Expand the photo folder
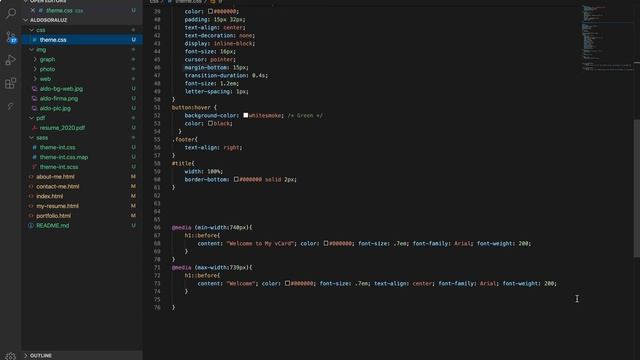640x360 pixels. pos(35,69)
